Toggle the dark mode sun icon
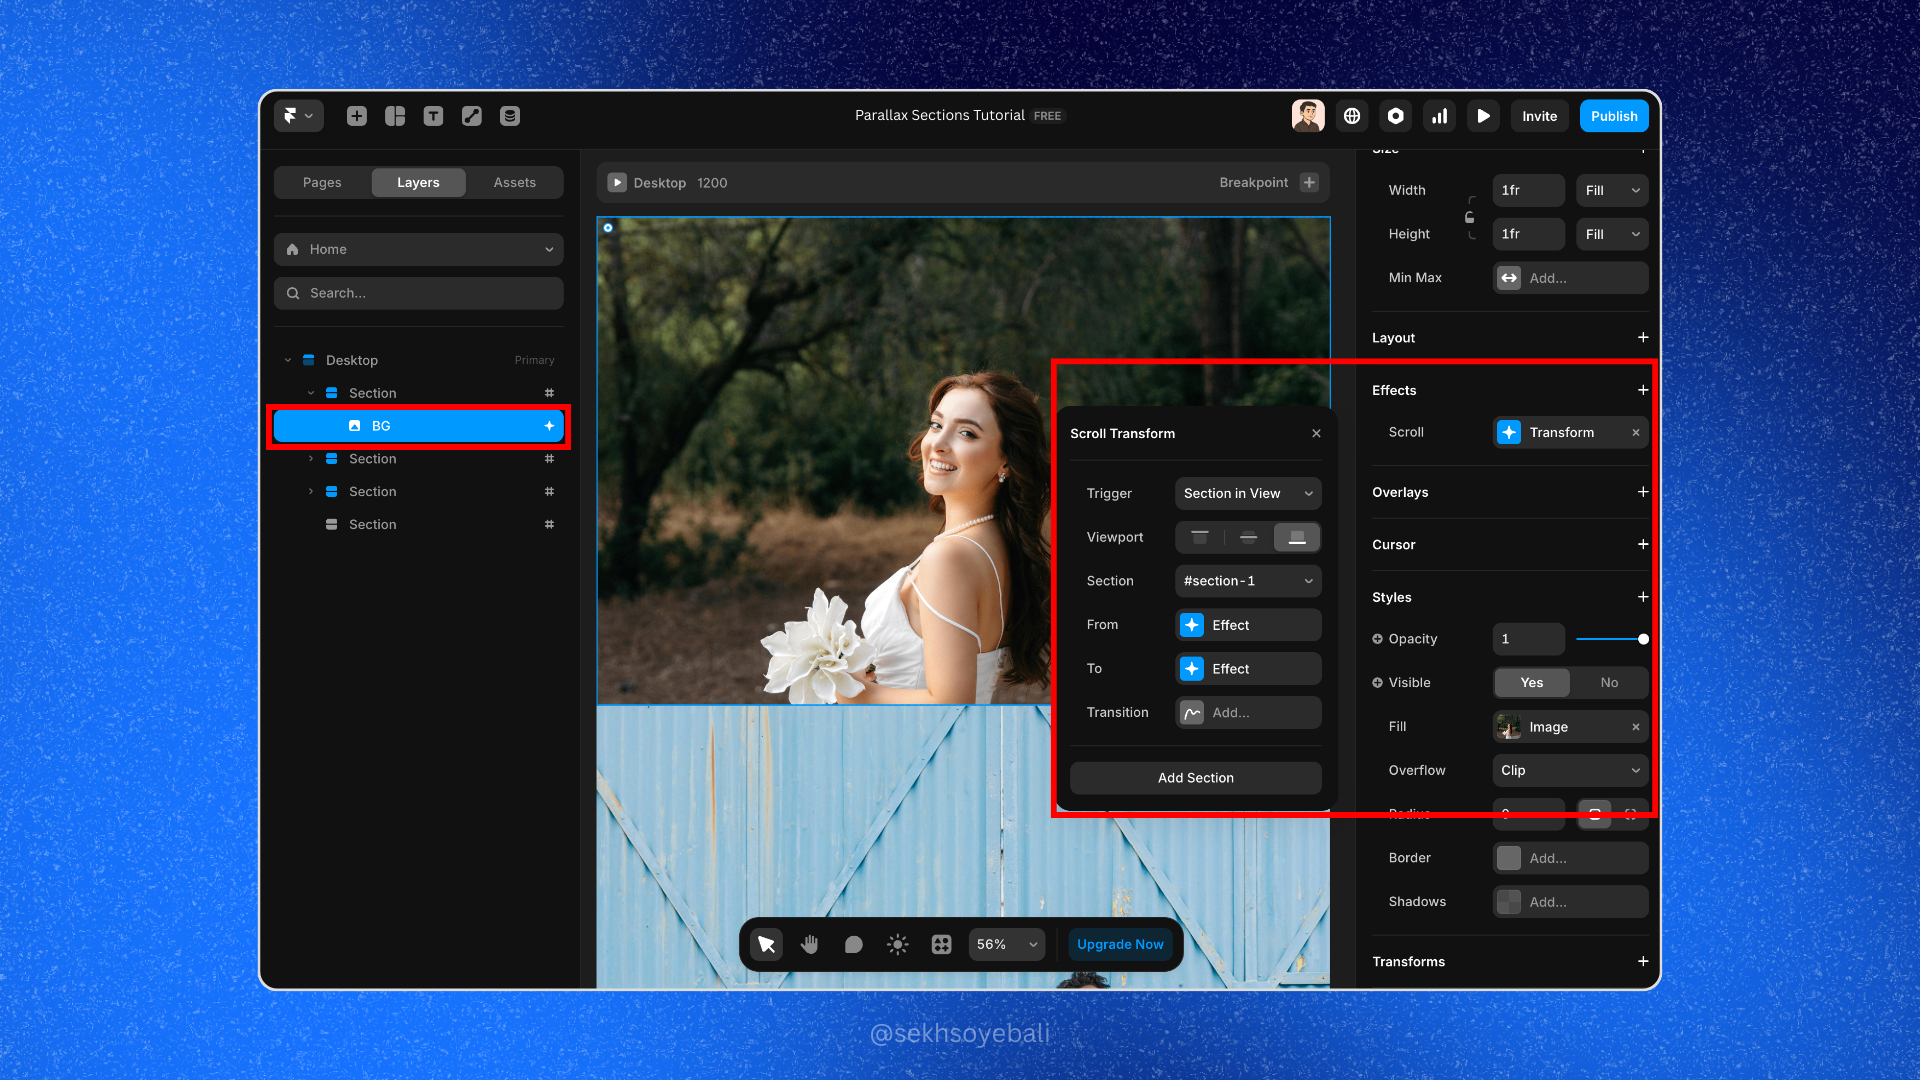The image size is (1920, 1080). (x=897, y=944)
